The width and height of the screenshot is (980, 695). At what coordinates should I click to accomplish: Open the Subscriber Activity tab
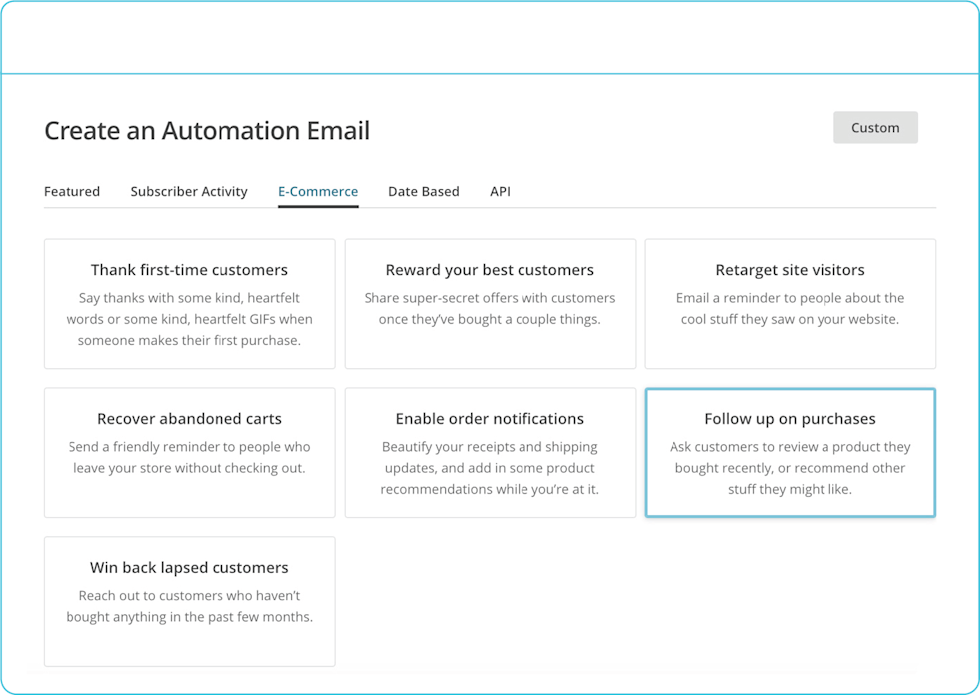coord(189,191)
